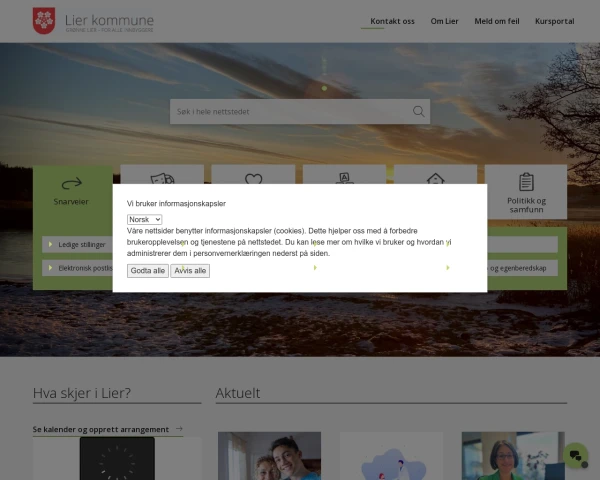
Task: Open the news thumbnail with smiling boy
Action: (x=269, y=456)
